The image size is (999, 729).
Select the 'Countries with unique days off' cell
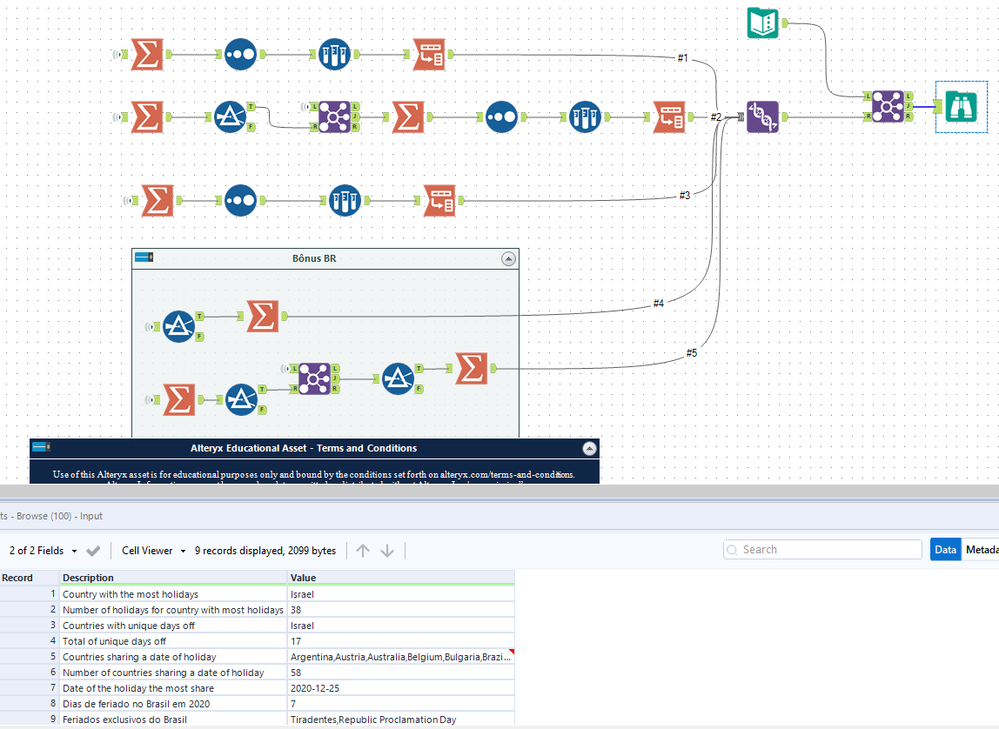174,626
